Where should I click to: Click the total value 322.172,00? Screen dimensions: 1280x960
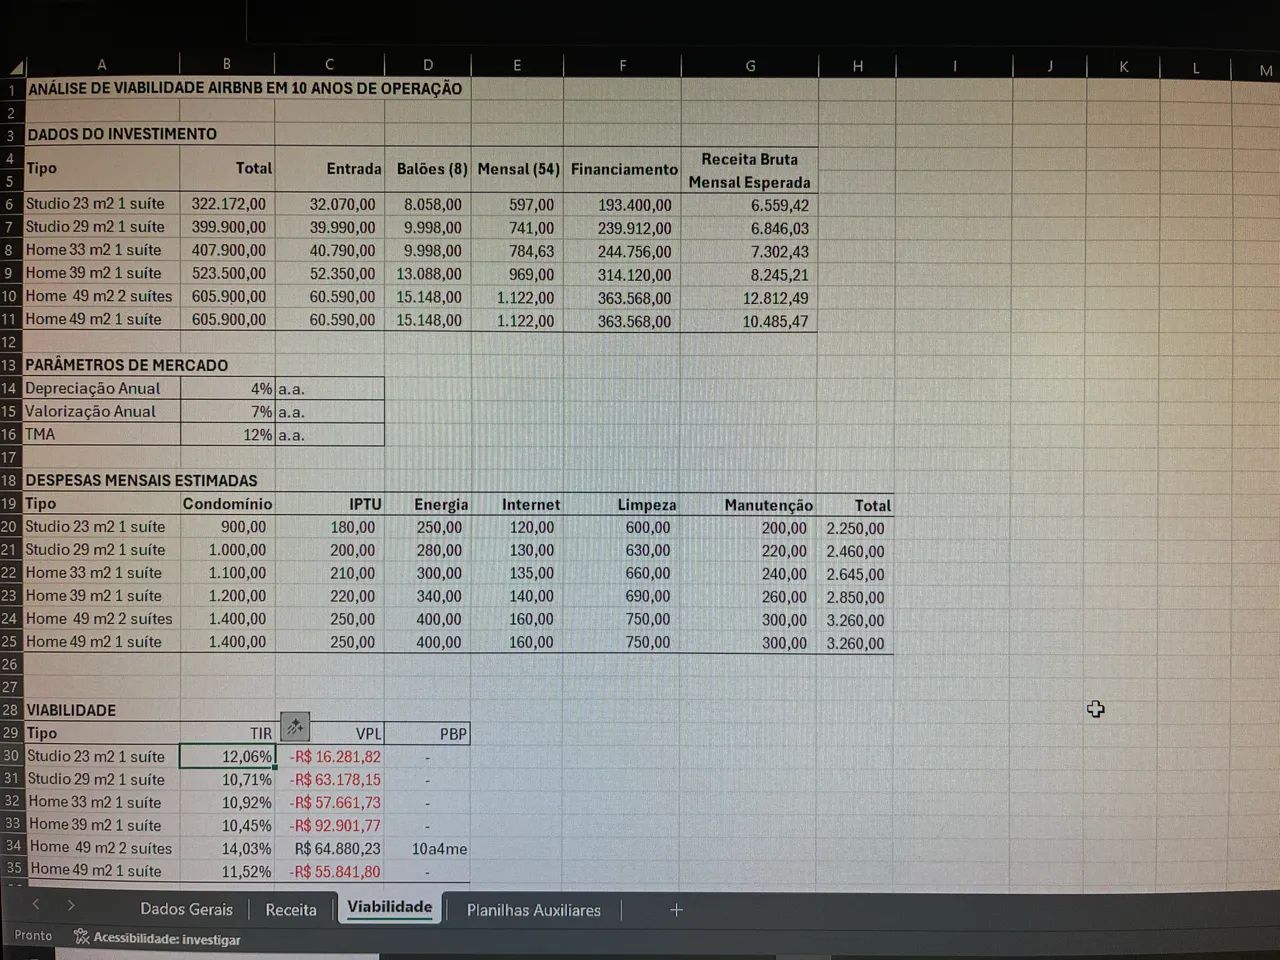pyautogui.click(x=229, y=204)
